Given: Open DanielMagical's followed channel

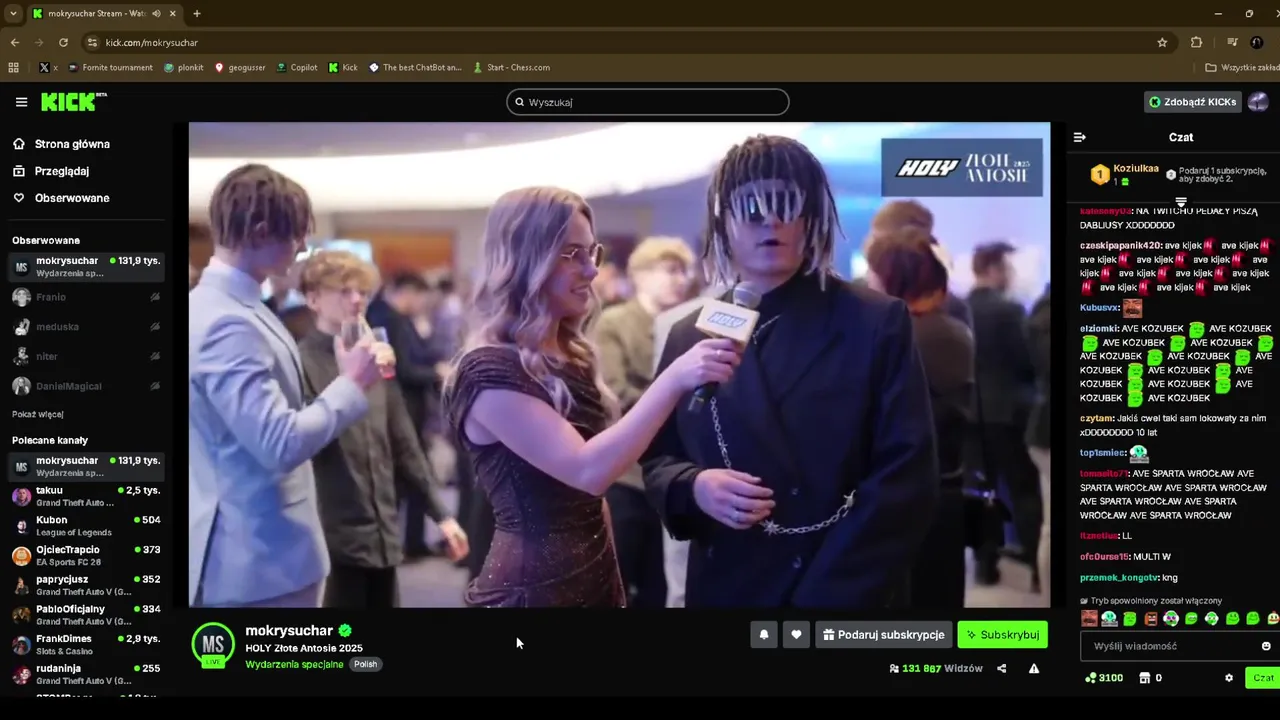Looking at the screenshot, I should coord(86,386).
